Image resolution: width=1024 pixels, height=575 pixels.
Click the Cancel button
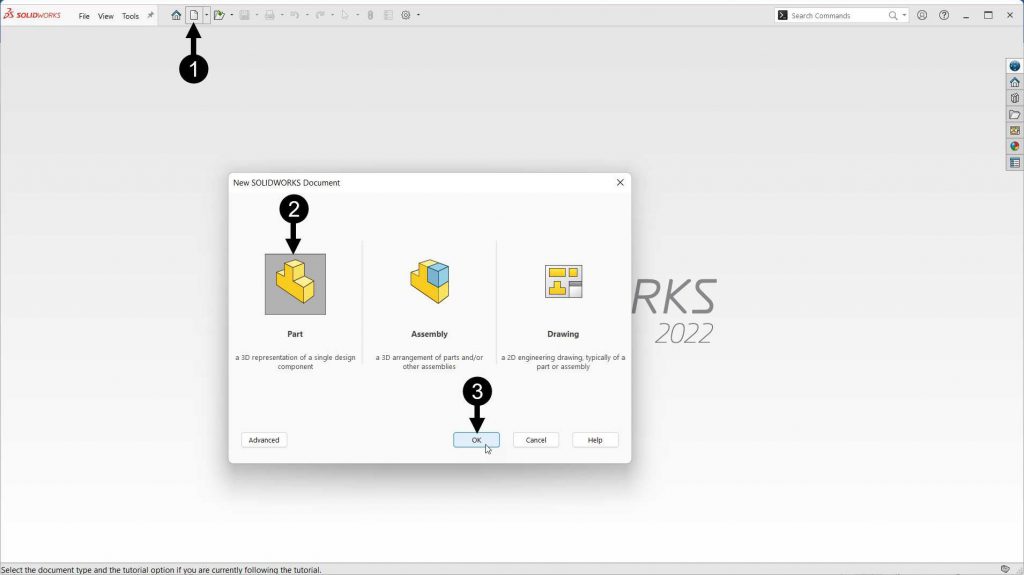pyautogui.click(x=536, y=440)
